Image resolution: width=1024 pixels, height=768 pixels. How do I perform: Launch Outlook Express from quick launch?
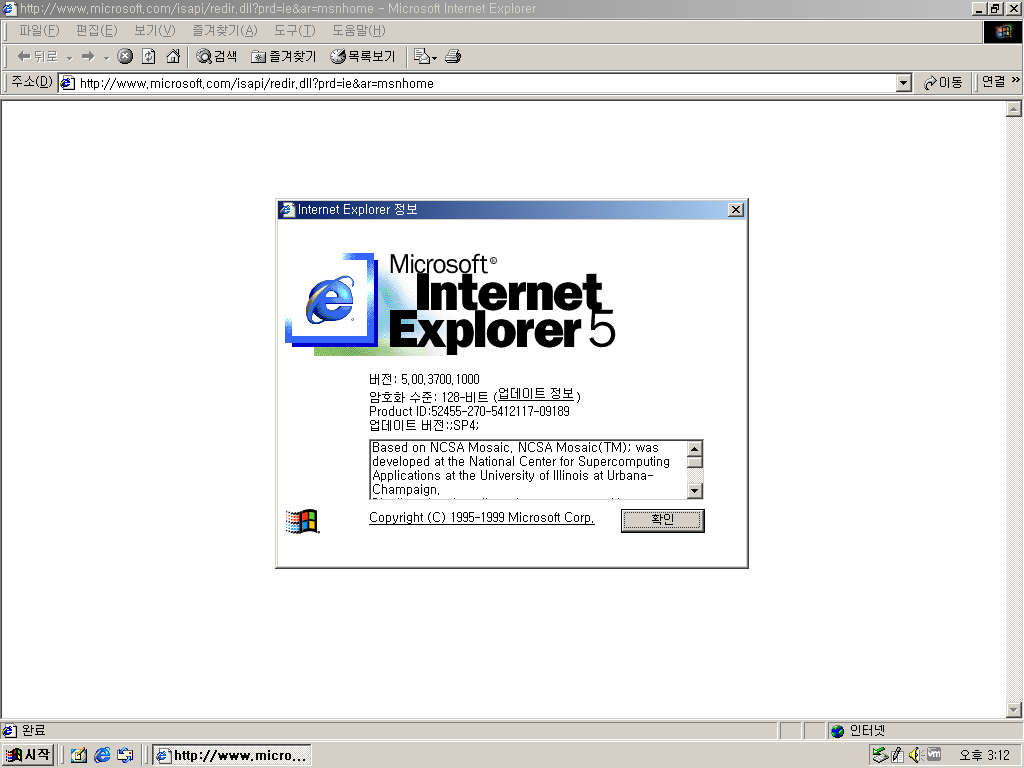[x=125, y=756]
